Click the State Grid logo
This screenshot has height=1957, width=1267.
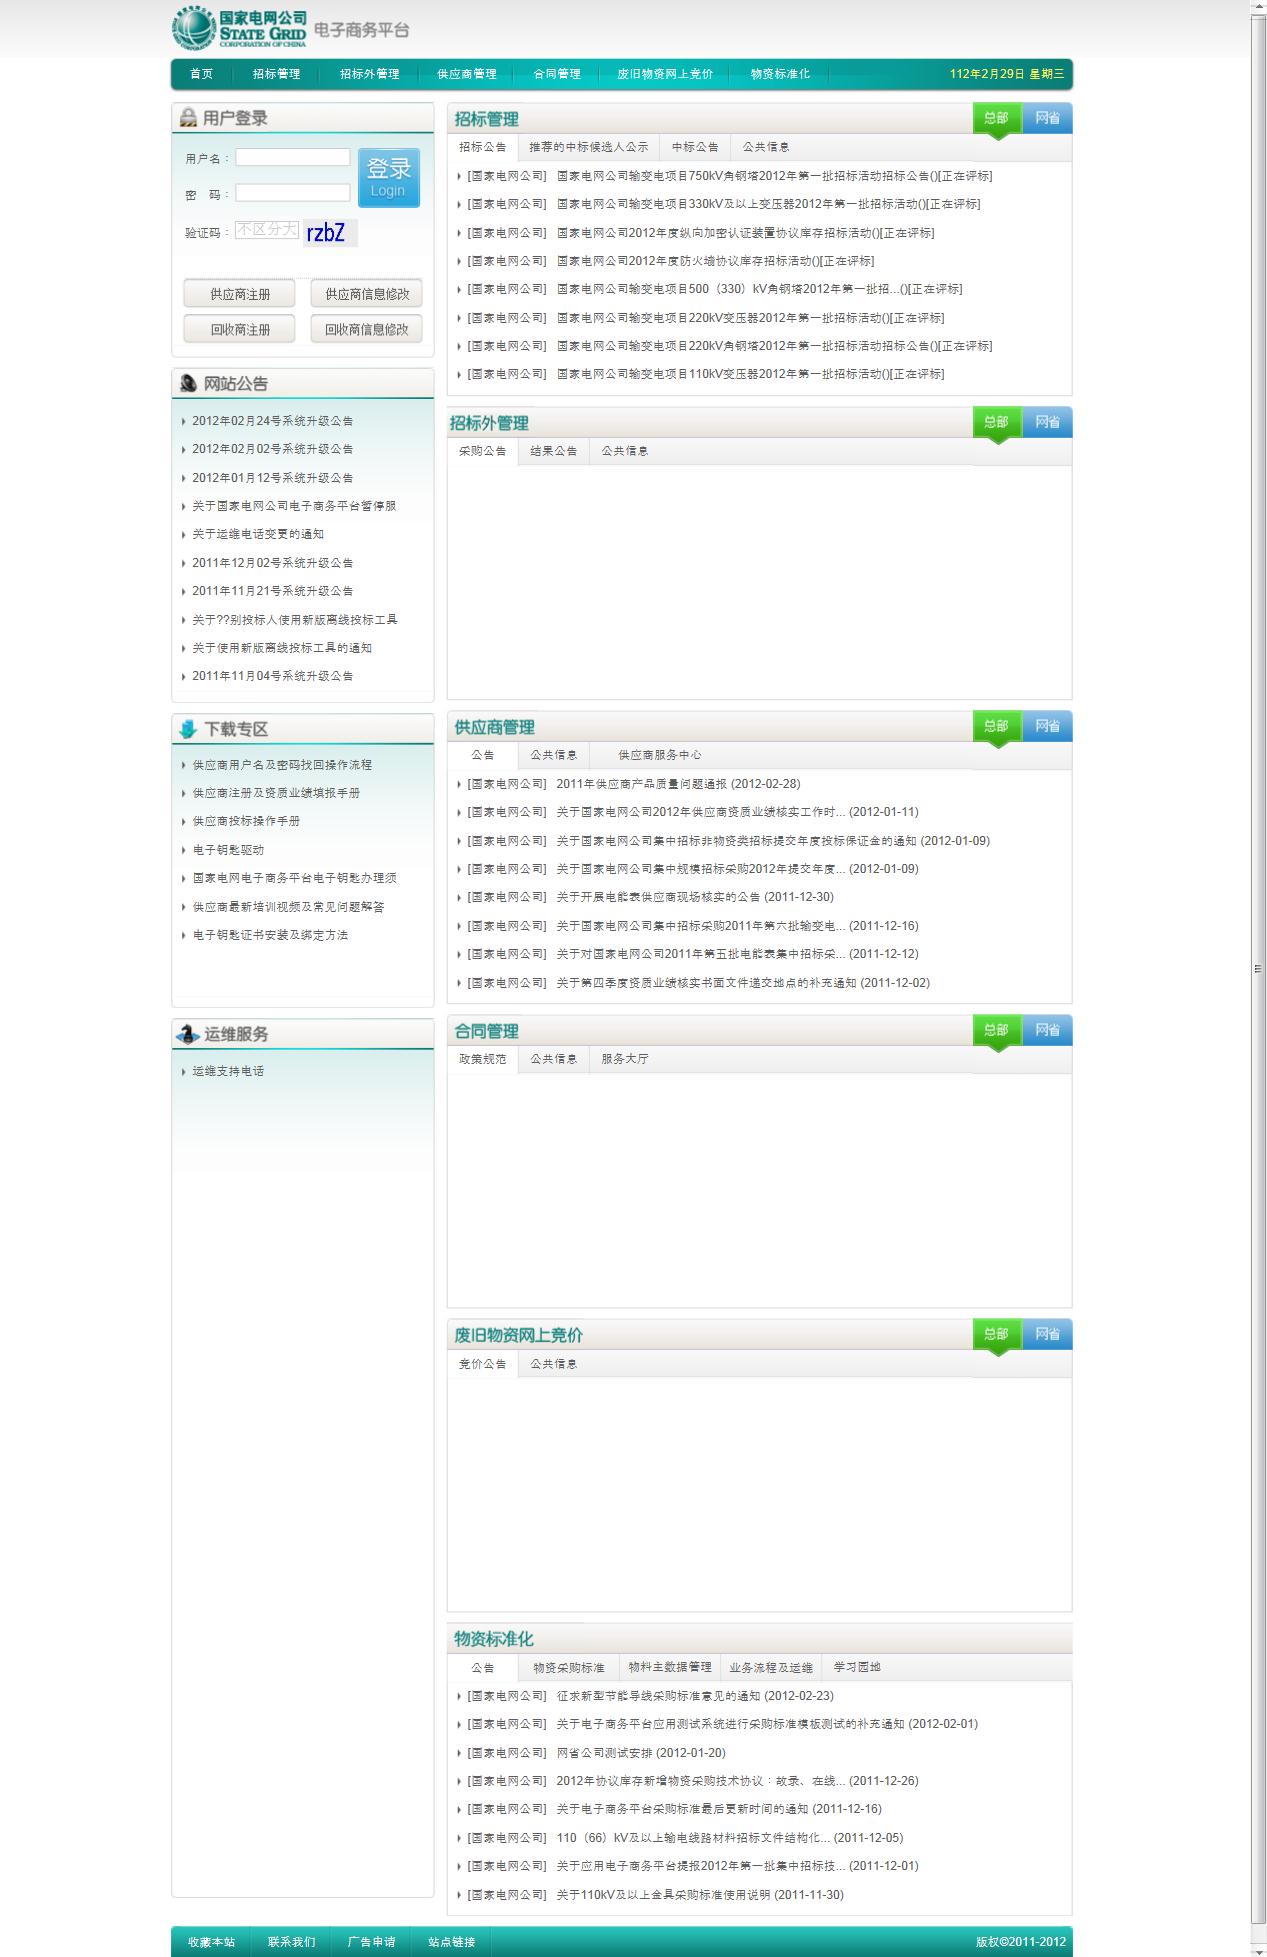[x=240, y=28]
